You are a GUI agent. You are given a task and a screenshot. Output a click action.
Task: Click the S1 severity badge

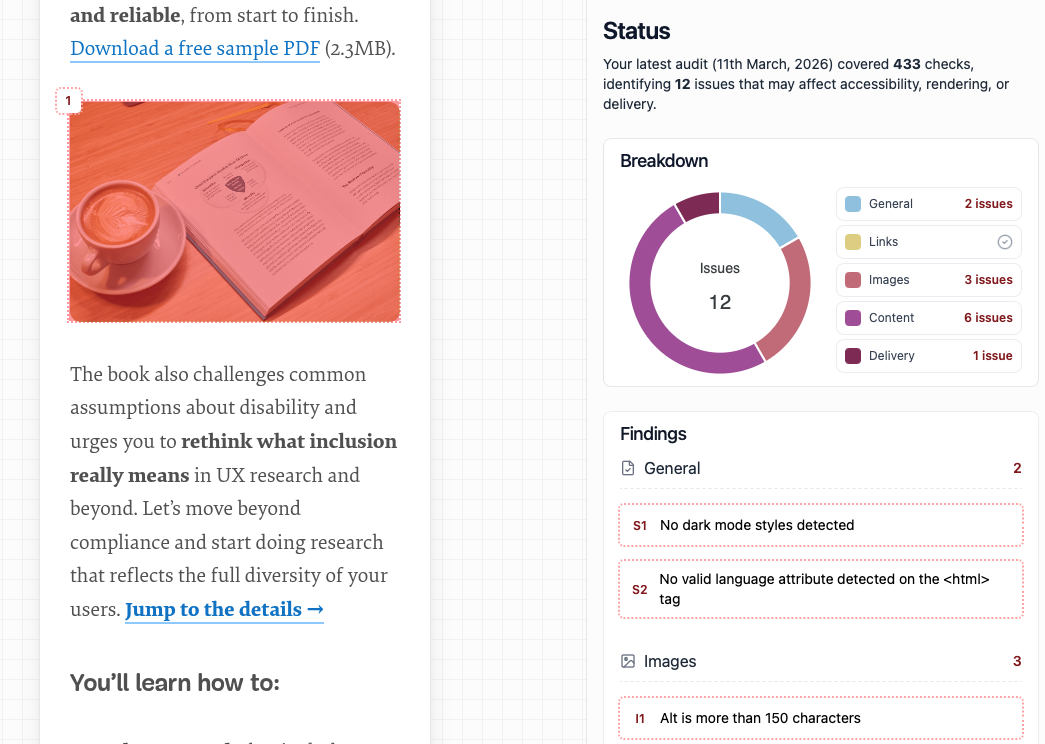pos(639,525)
